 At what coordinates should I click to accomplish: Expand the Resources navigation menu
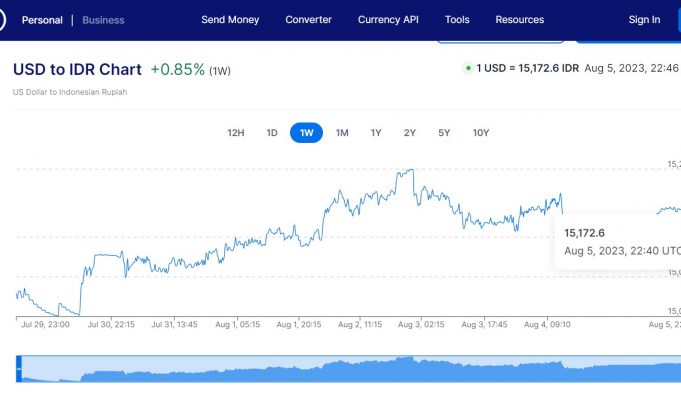point(520,20)
